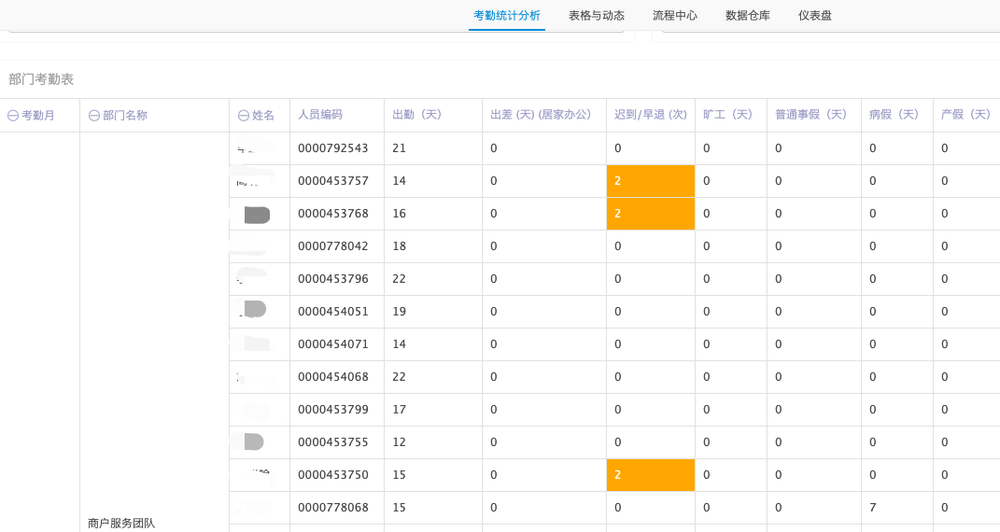
Task: Open the 表格与动态 tab
Action: click(596, 16)
